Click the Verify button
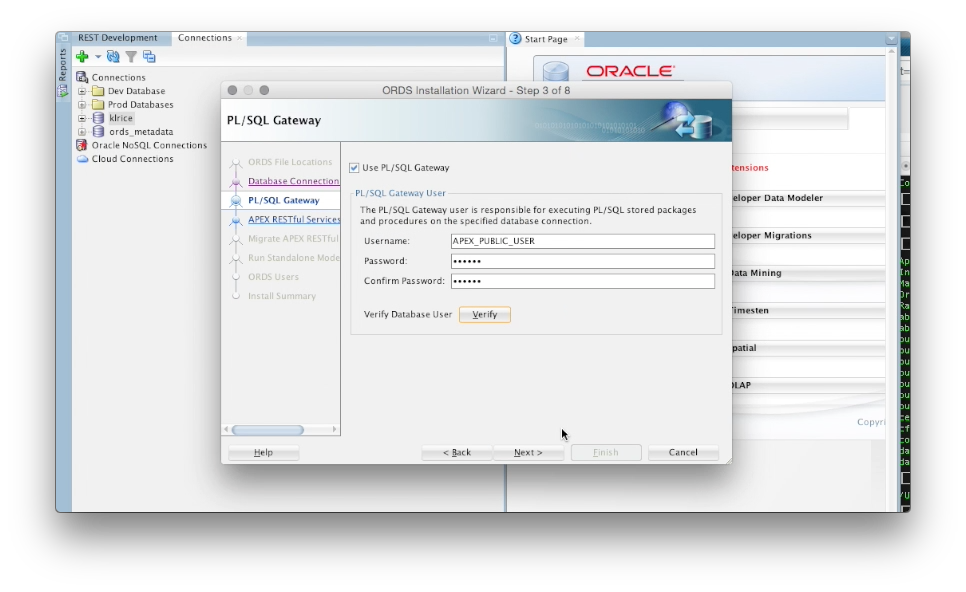The image size is (966, 592). click(484, 314)
